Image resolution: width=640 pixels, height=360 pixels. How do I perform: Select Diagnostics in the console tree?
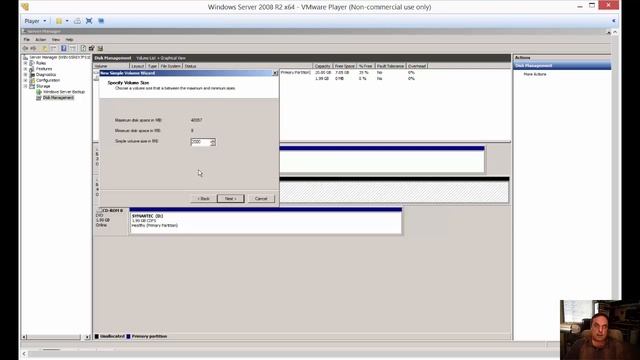[x=46, y=75]
